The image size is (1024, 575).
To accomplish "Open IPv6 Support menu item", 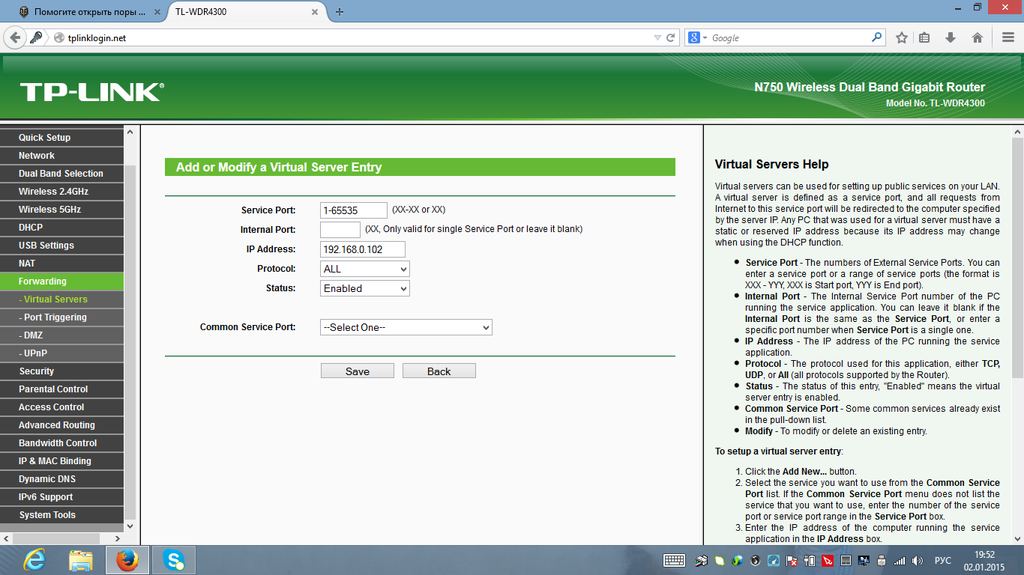I will pyautogui.click(x=61, y=497).
